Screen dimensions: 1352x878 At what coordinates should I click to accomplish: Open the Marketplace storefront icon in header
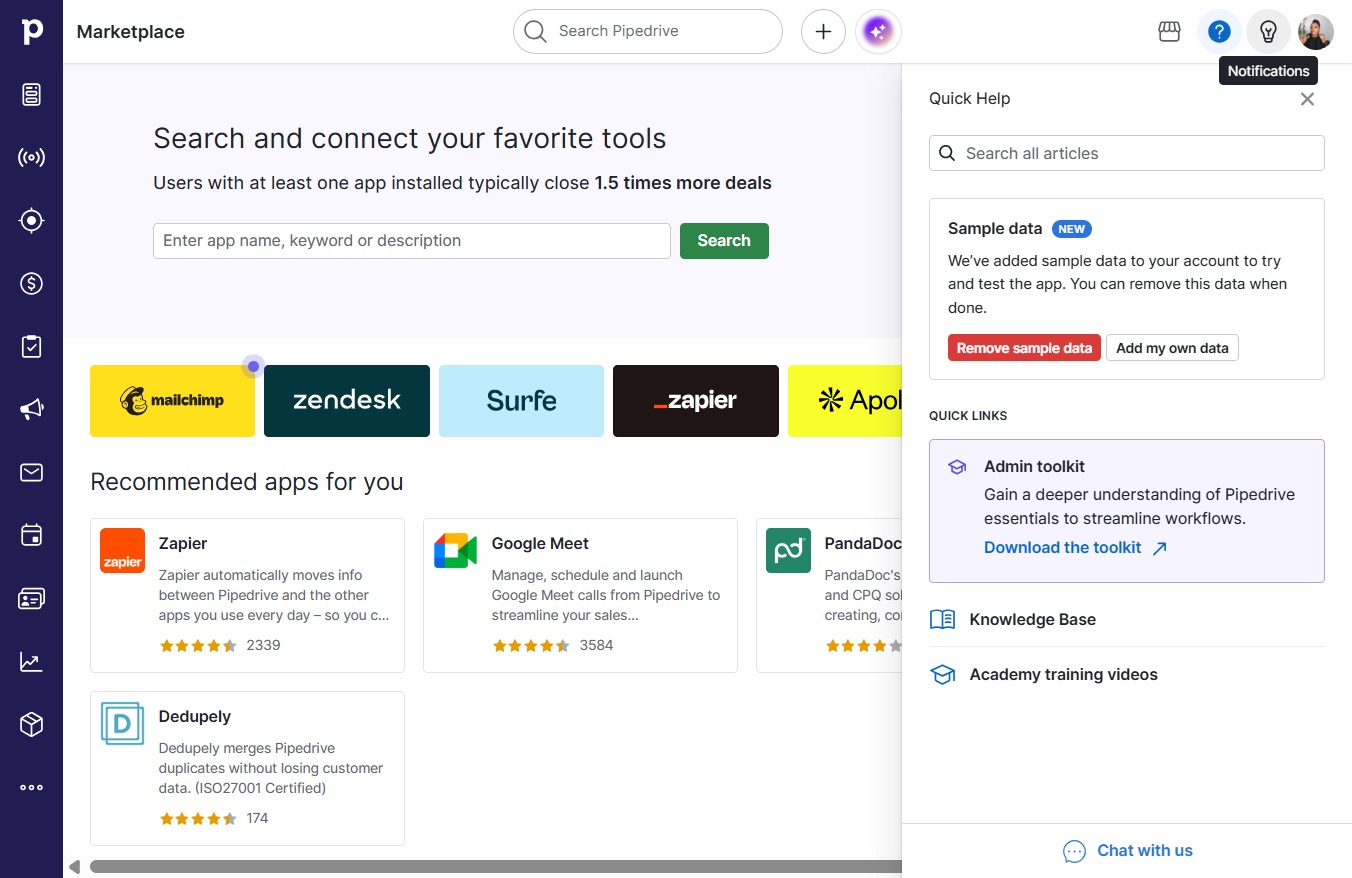[x=1170, y=32]
